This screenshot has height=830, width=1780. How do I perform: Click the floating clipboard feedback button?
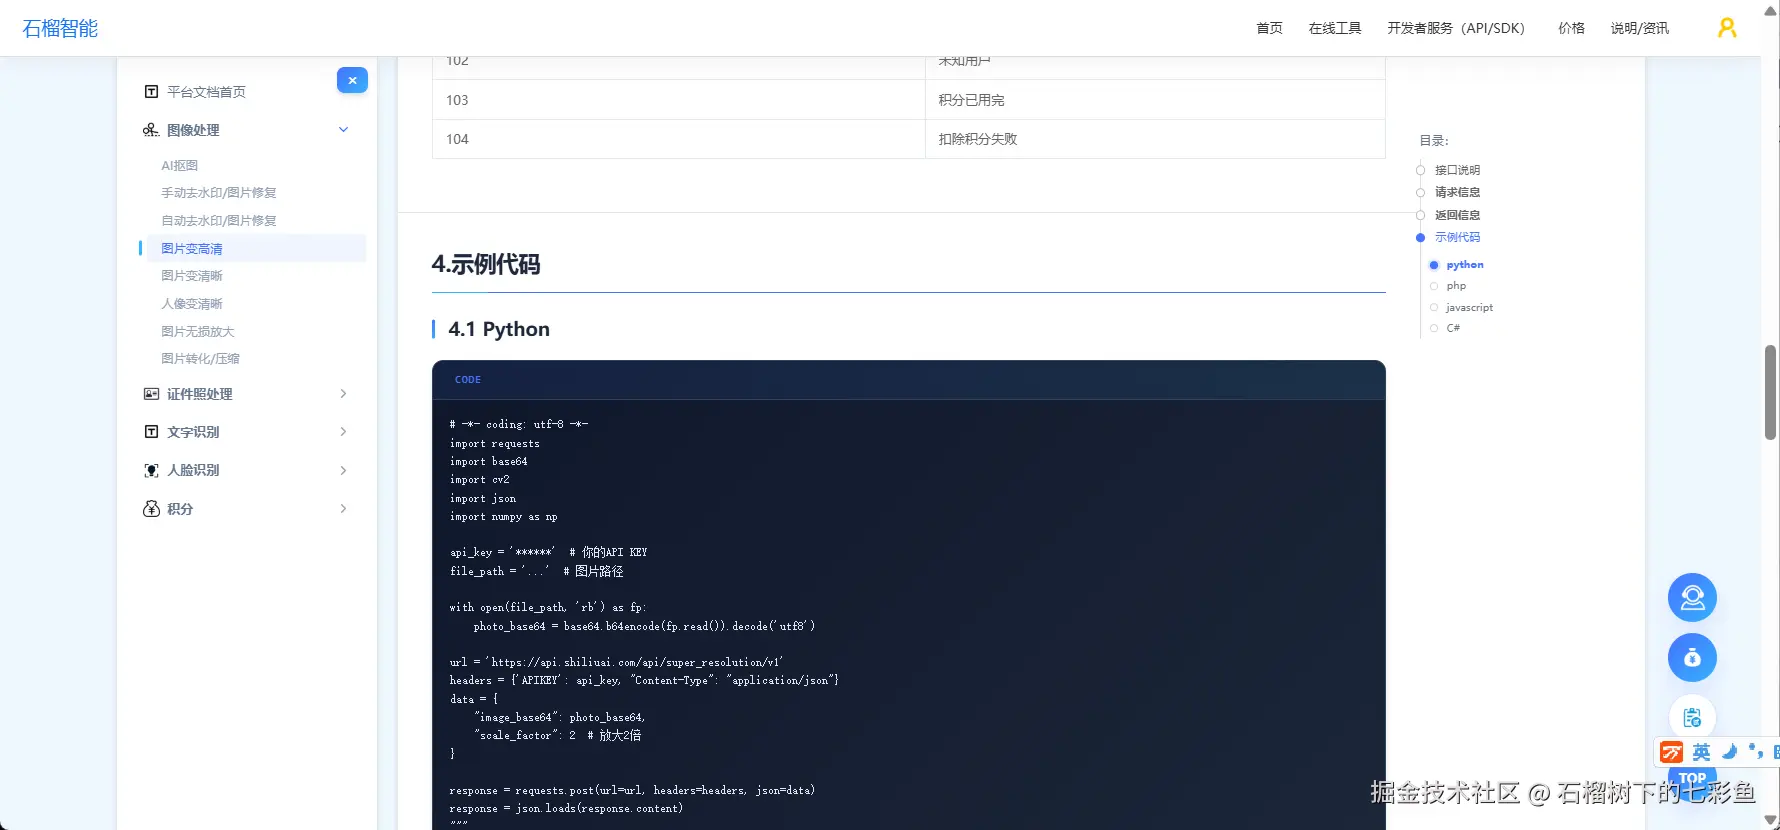1692,717
